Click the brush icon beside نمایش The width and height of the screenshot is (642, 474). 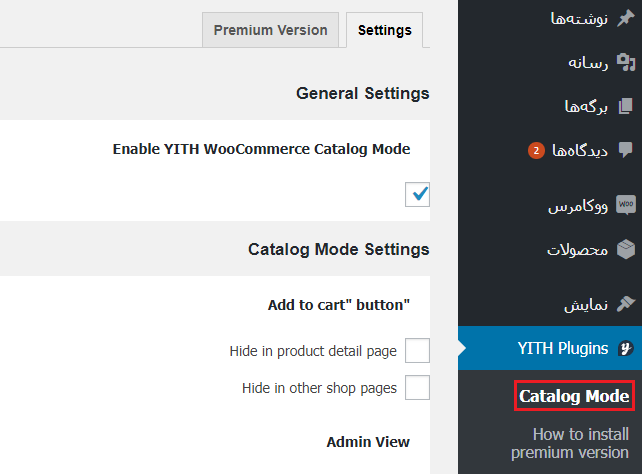pyautogui.click(x=626, y=304)
